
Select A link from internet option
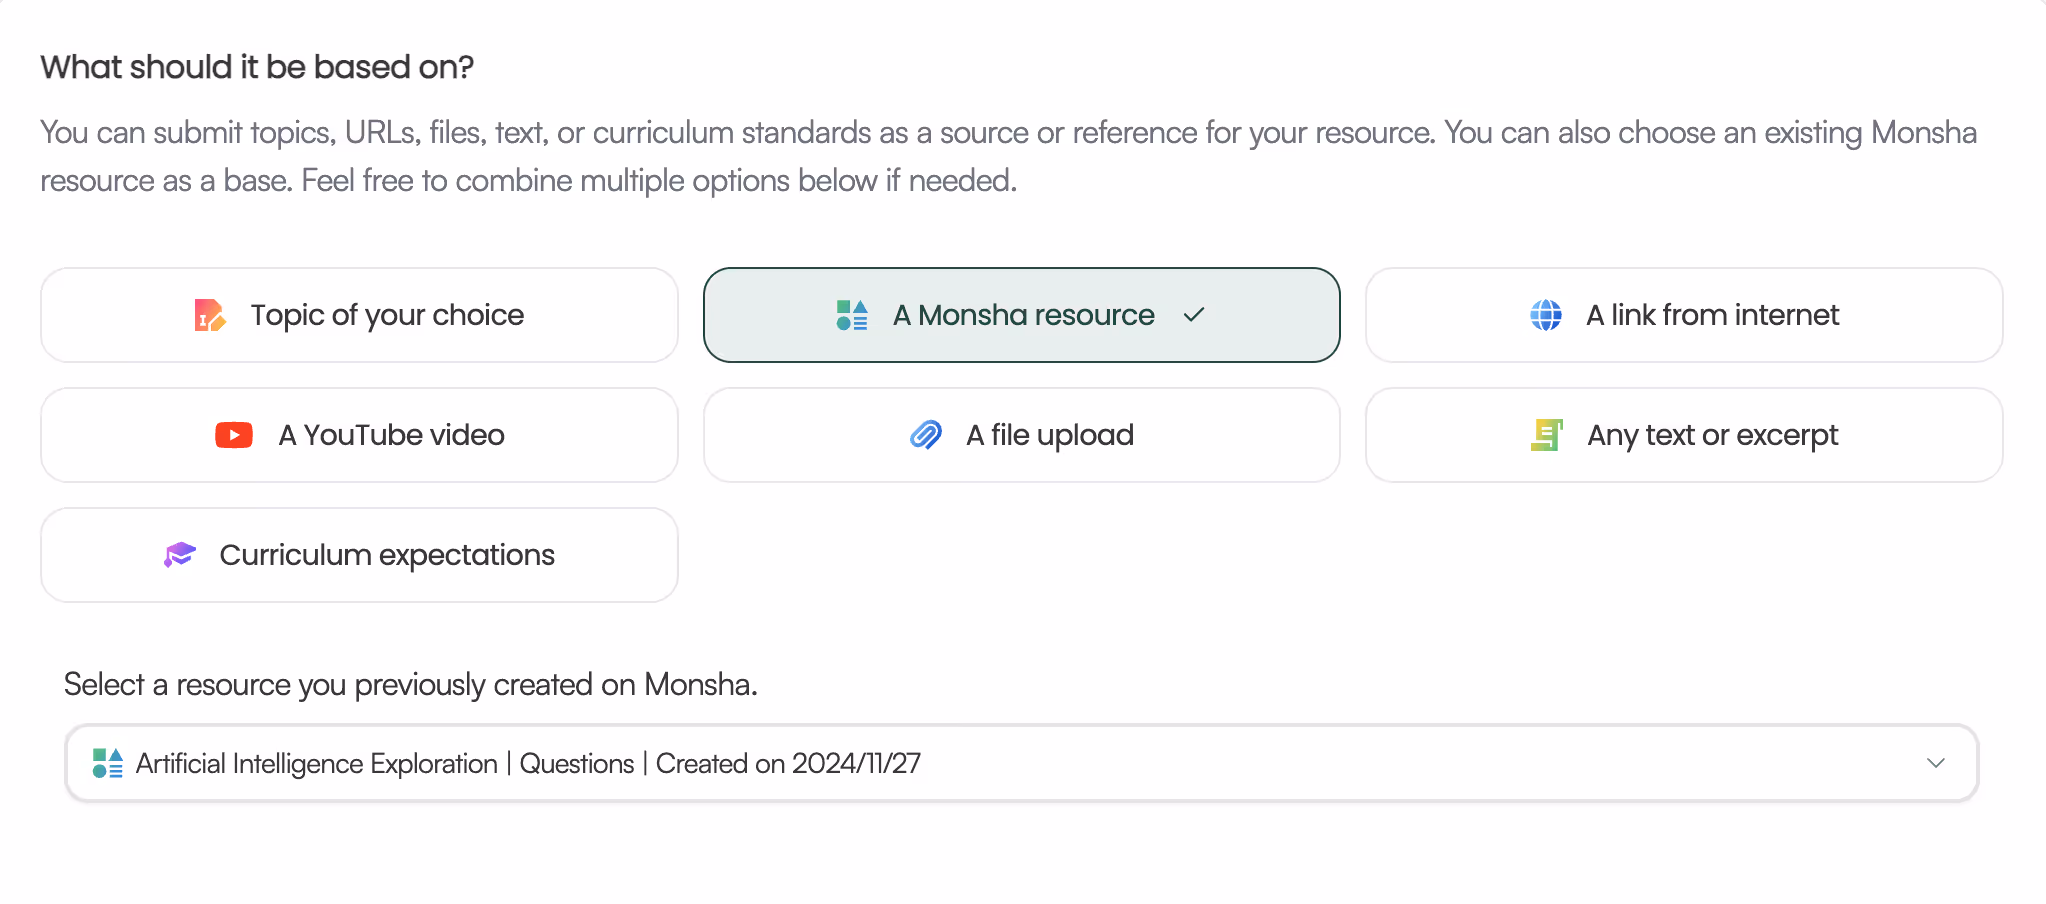coord(1684,315)
